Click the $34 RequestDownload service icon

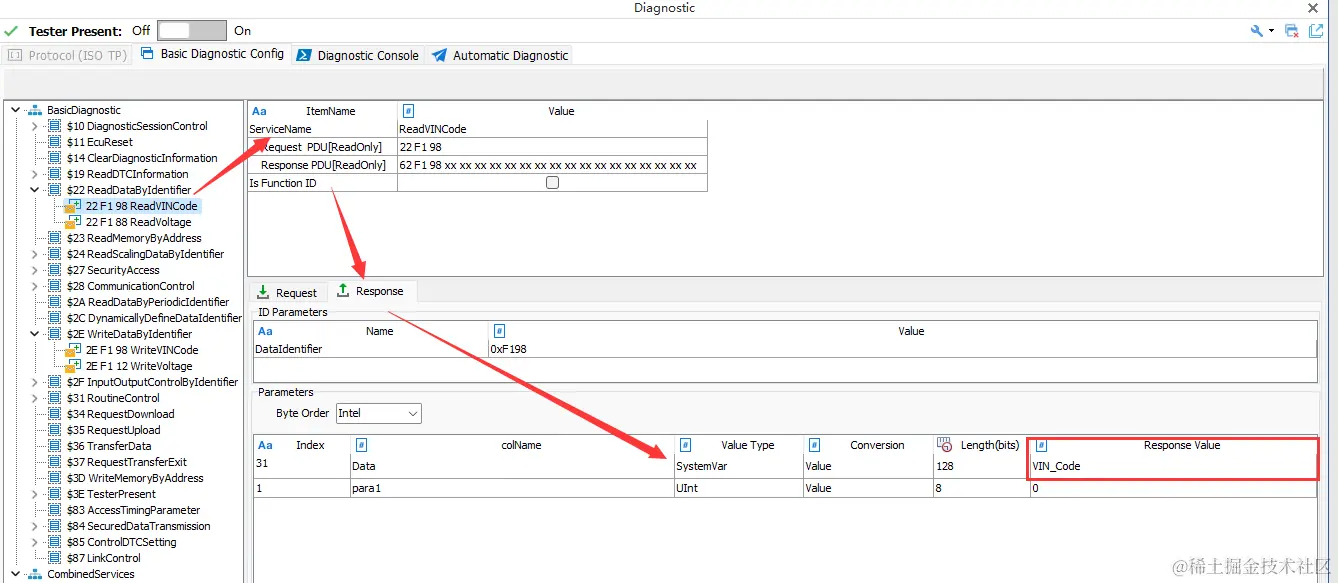coord(54,414)
